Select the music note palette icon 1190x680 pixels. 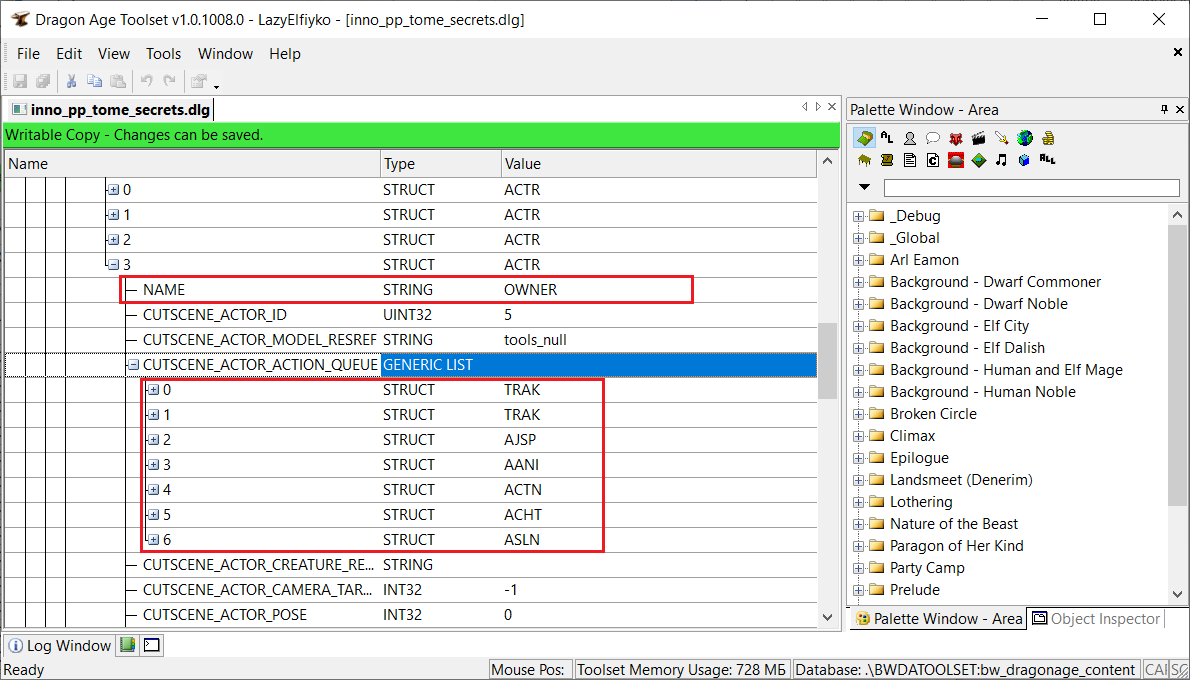1002,160
